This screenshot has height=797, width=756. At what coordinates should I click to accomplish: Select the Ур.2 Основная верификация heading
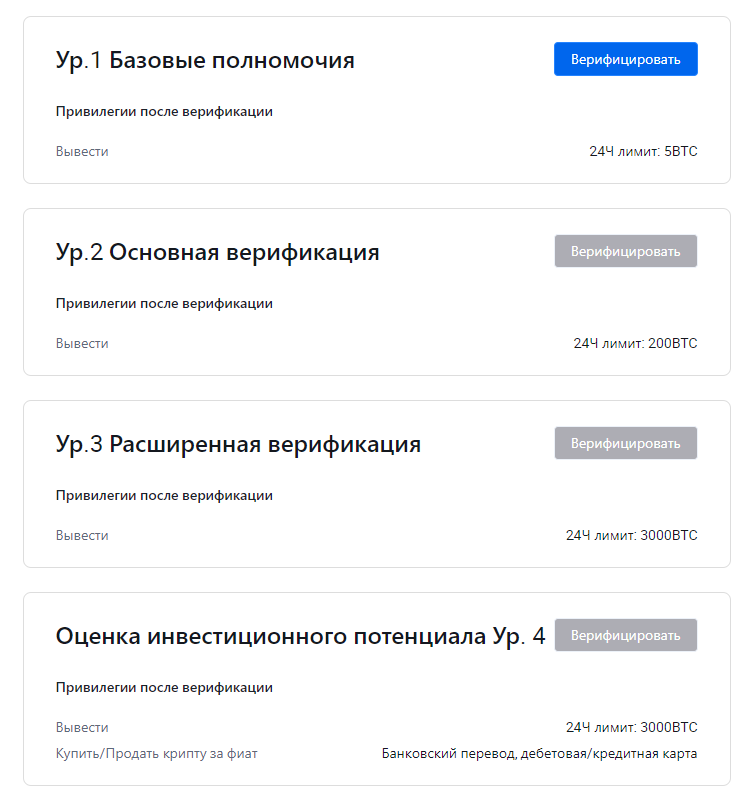[x=218, y=253]
